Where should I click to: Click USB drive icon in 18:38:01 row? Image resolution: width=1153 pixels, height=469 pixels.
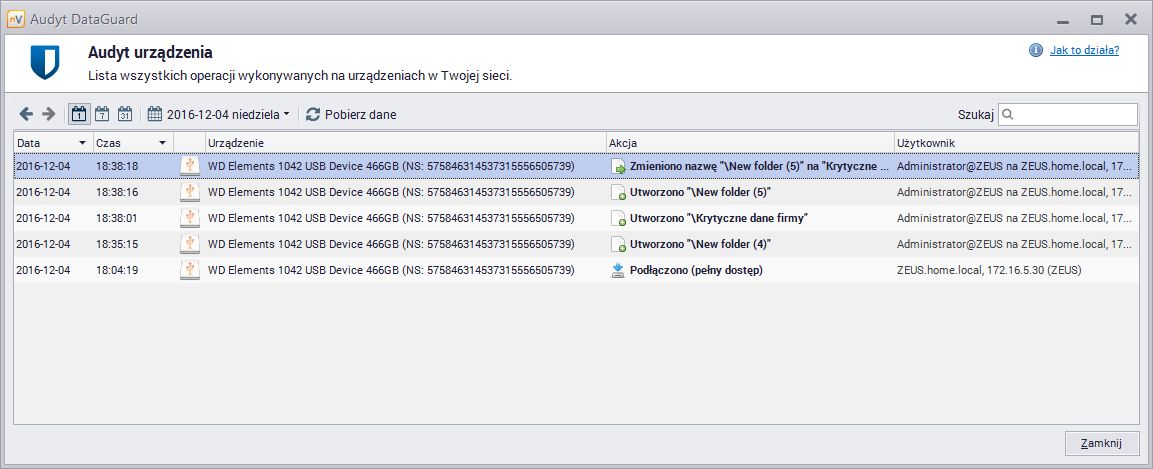[190, 218]
